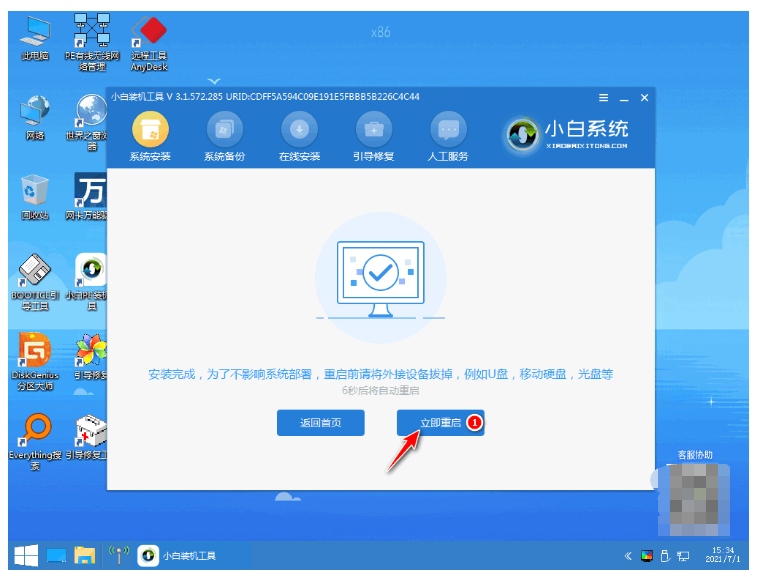Click the 小白系统 logo
Screen dimensions: 761x577
[567, 134]
